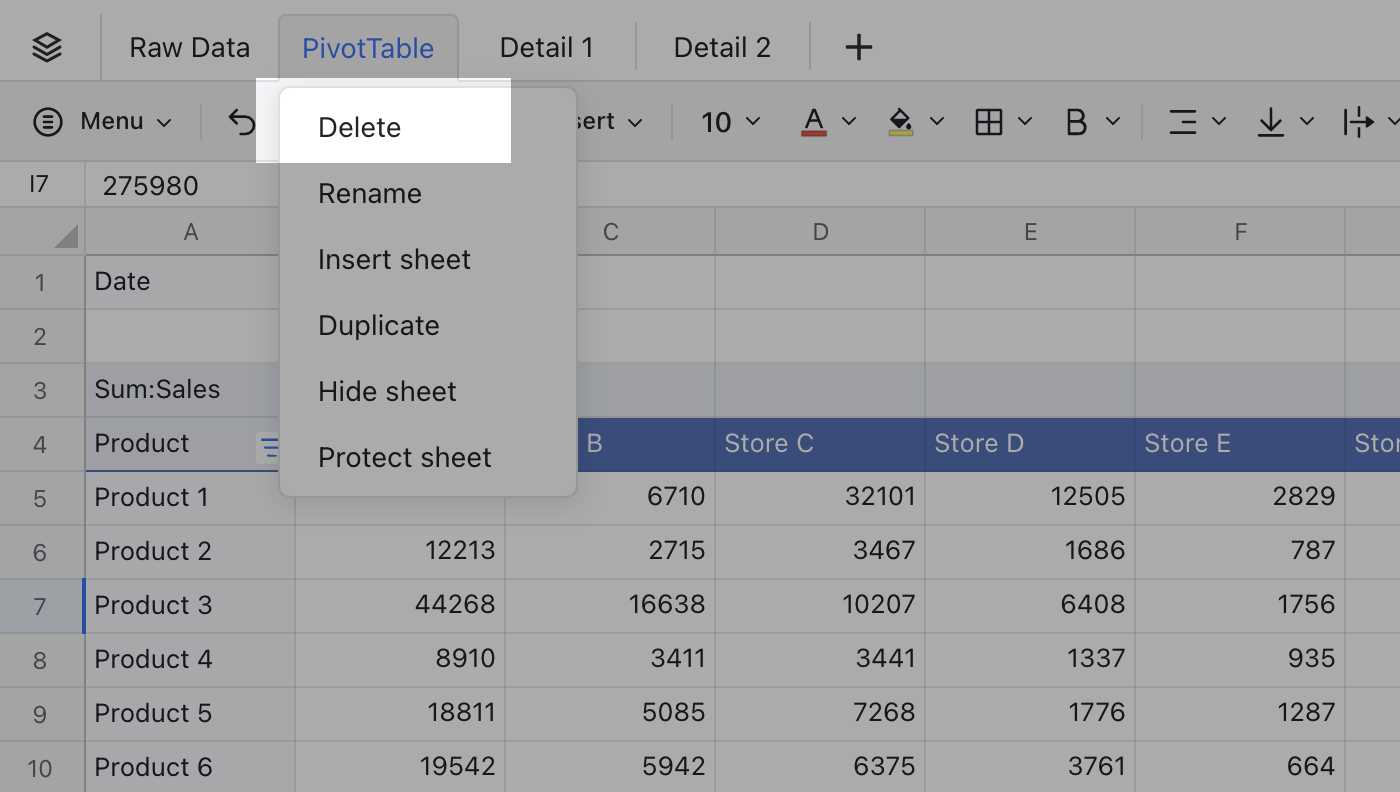Click the vertical alignment icon
The width and height of the screenshot is (1400, 792).
click(x=1269, y=121)
